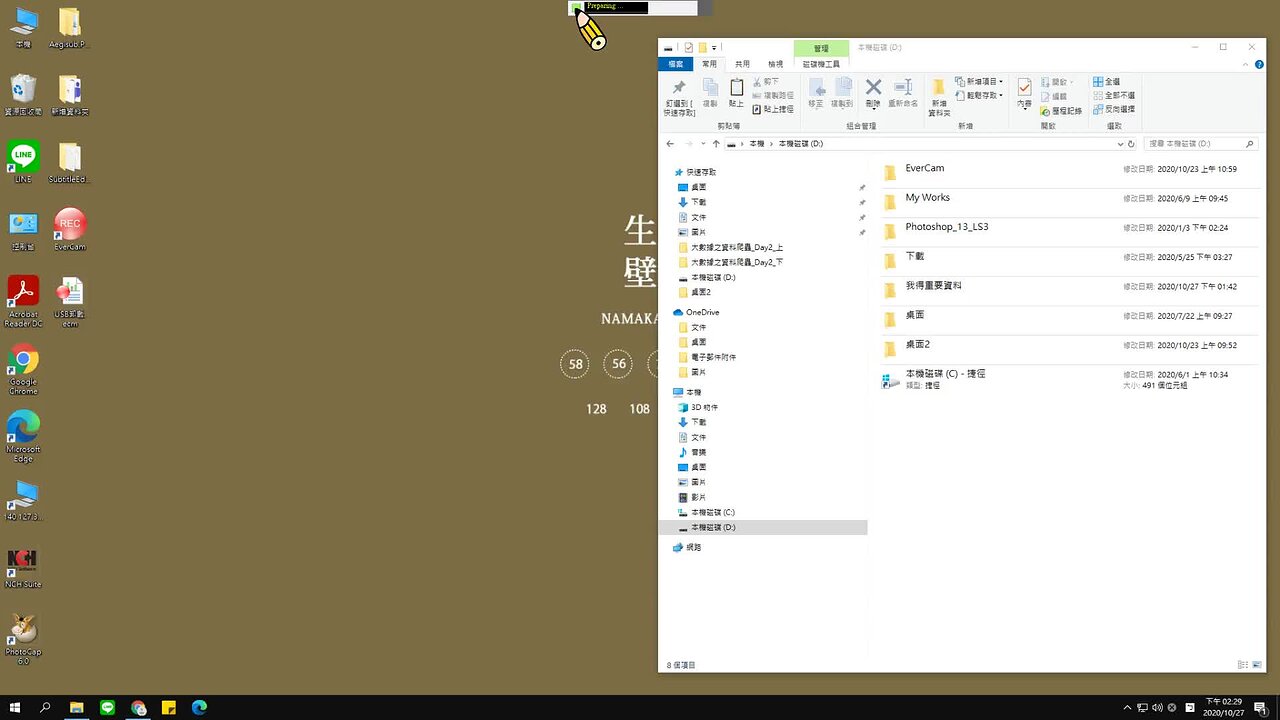The height and width of the screenshot is (720, 1280).
Task: Select the NCH Suite desktop icon
Action: tap(23, 568)
